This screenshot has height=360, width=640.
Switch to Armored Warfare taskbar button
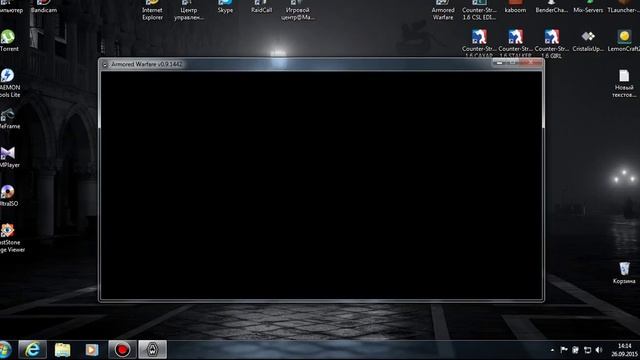coord(152,350)
